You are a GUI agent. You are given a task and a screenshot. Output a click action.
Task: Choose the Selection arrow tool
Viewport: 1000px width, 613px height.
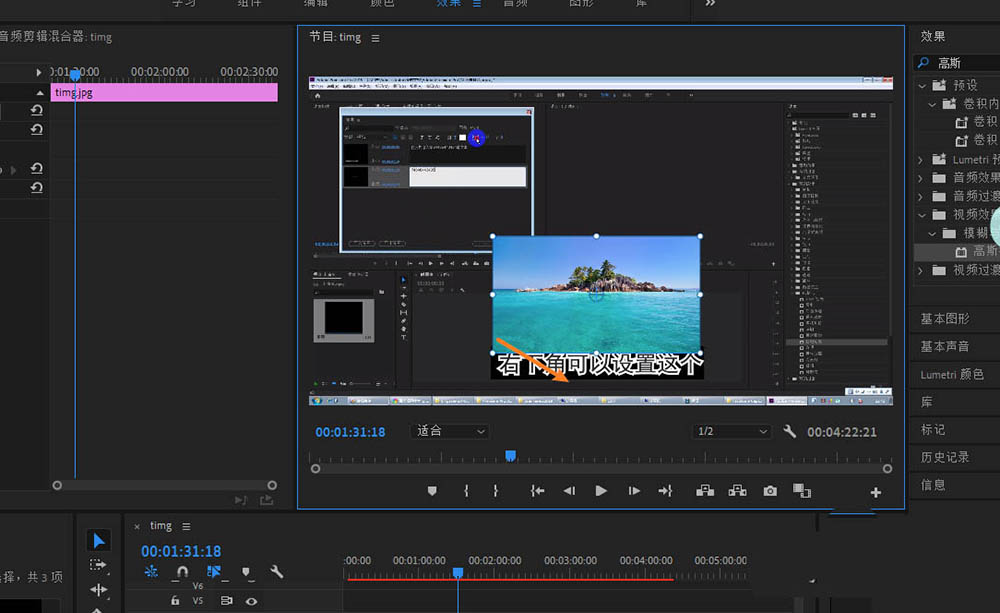pyautogui.click(x=98, y=541)
